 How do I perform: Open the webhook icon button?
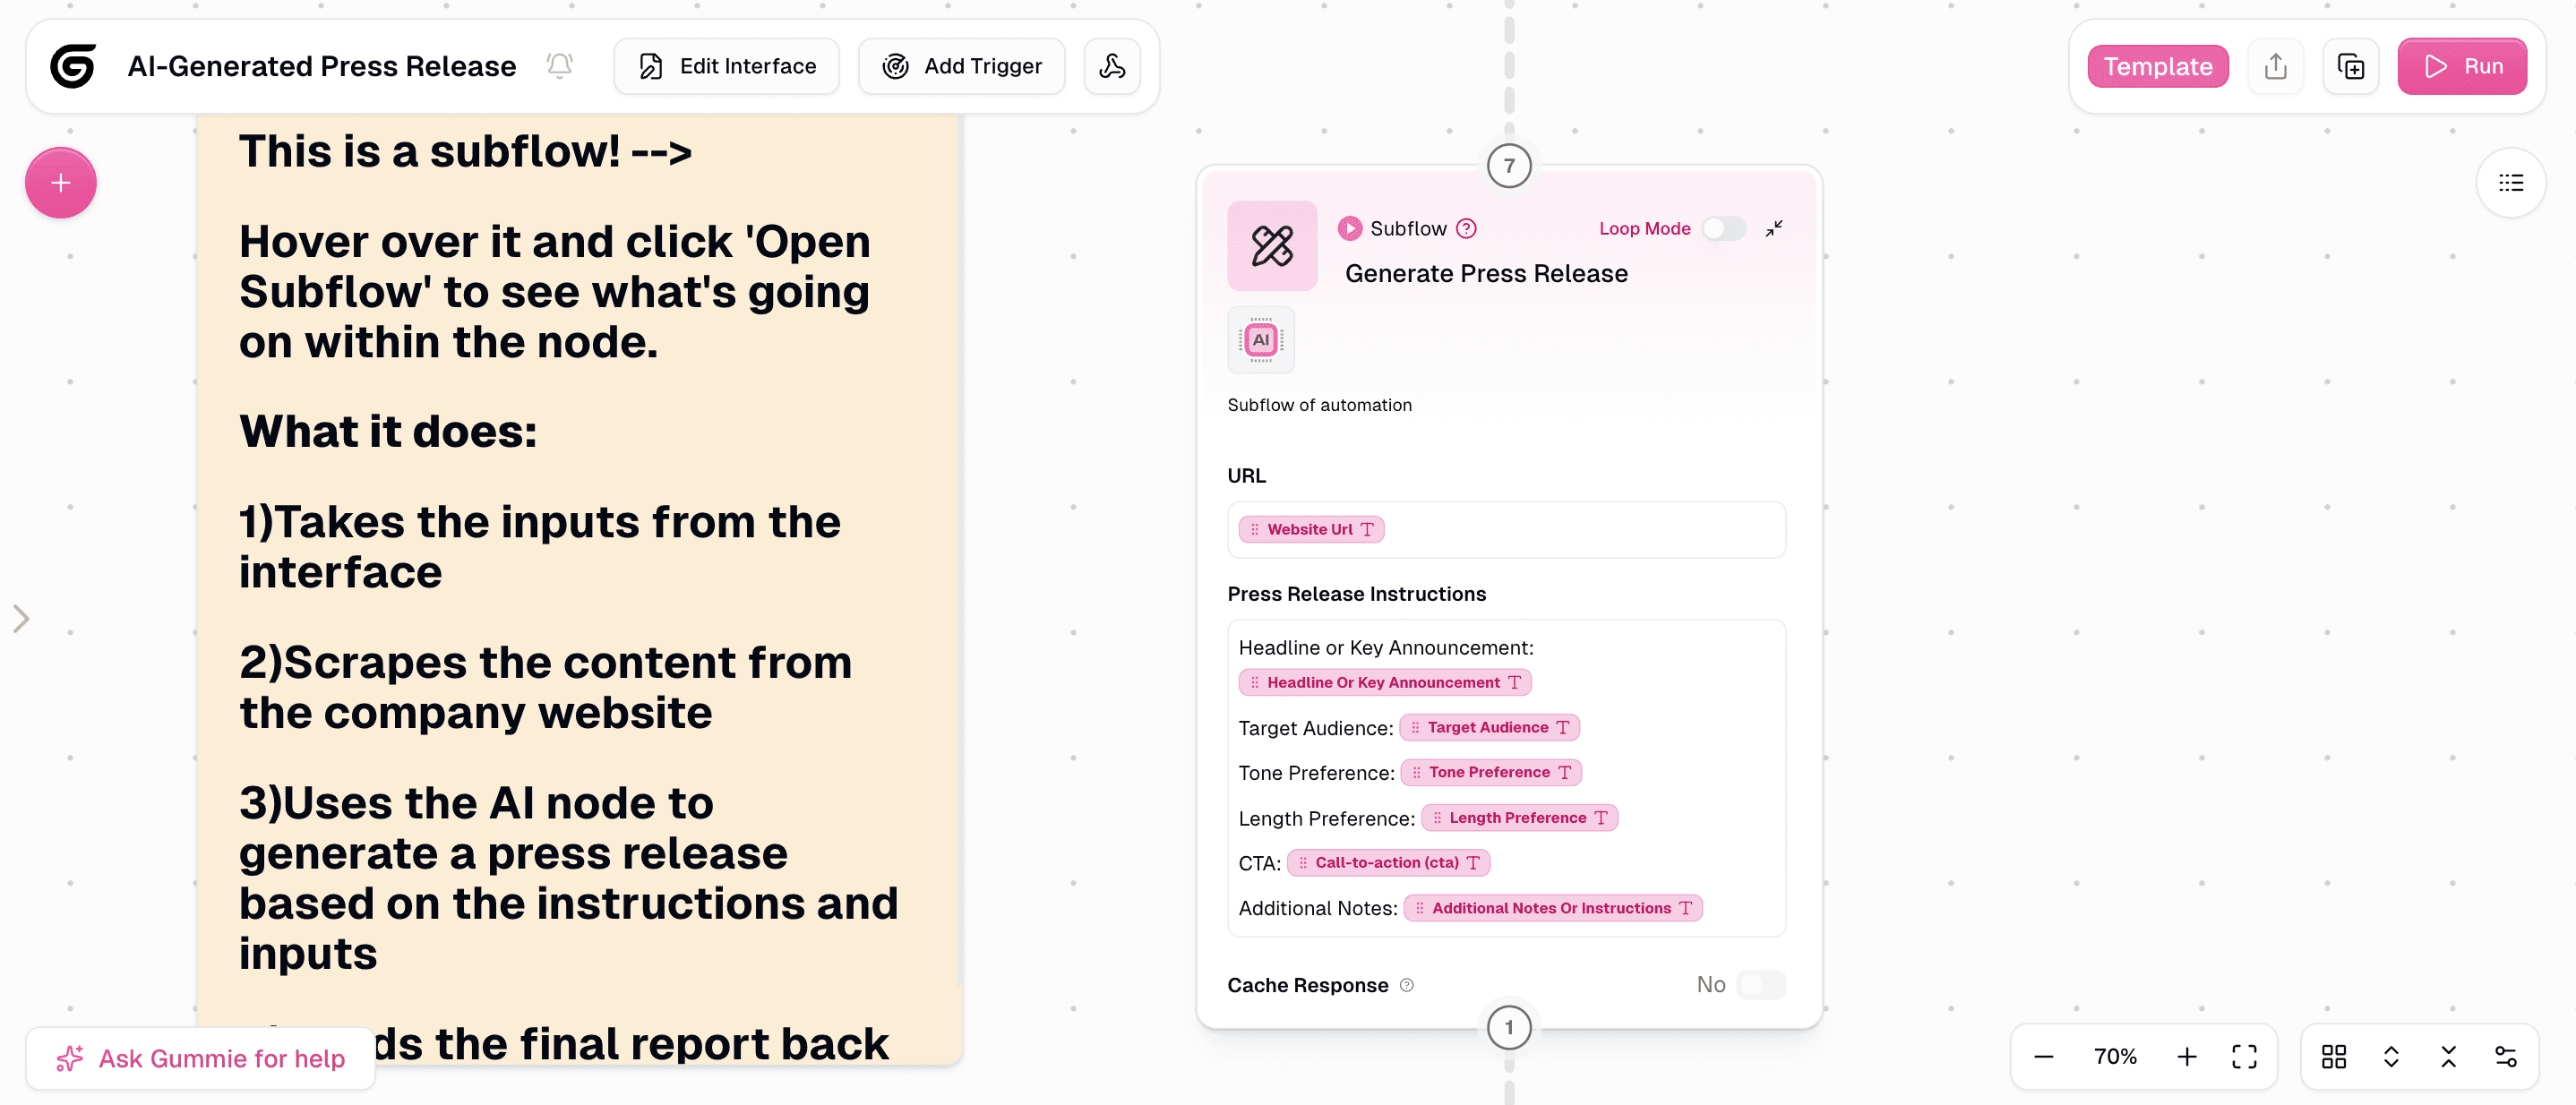pos(1112,66)
